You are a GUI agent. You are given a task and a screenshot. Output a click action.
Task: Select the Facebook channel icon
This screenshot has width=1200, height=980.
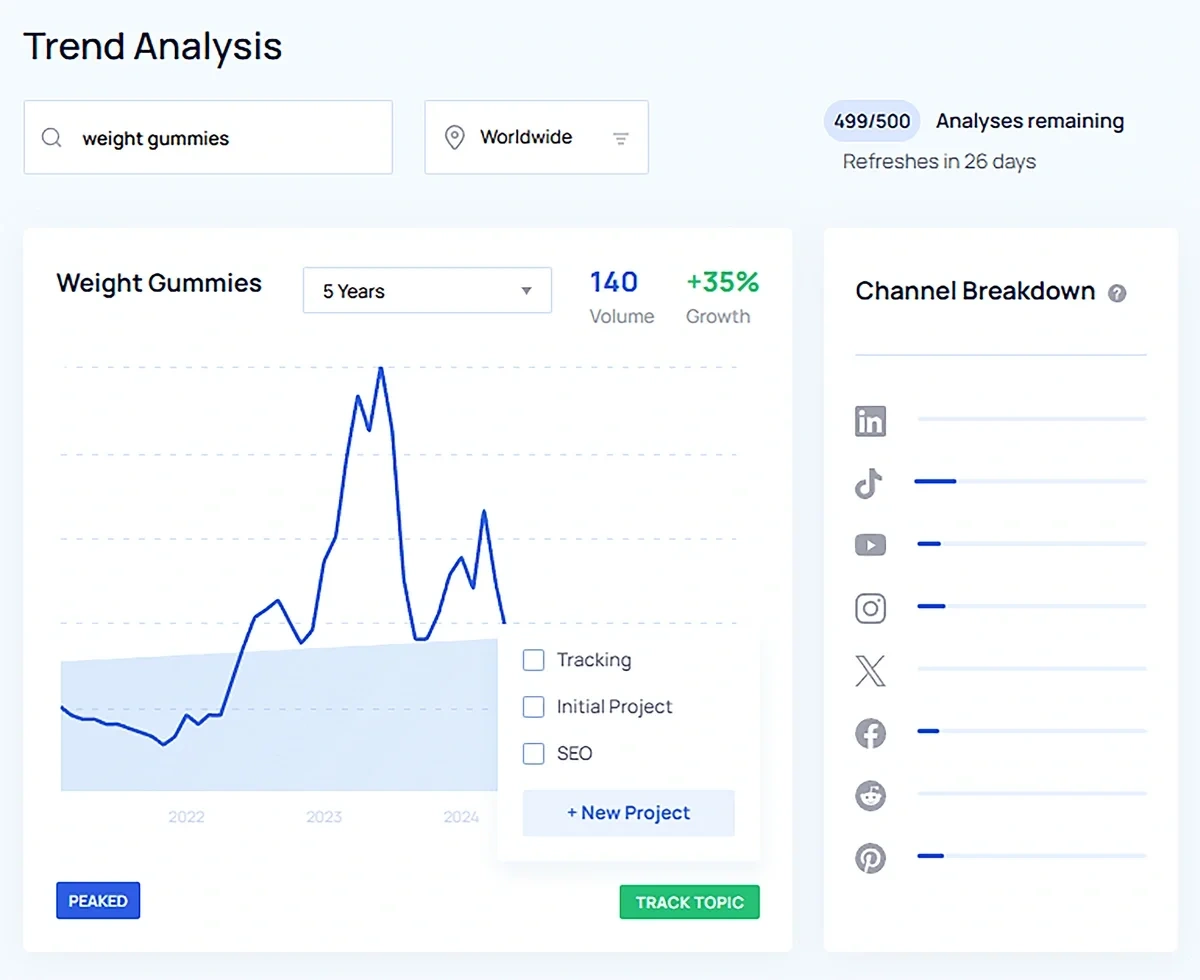(870, 733)
